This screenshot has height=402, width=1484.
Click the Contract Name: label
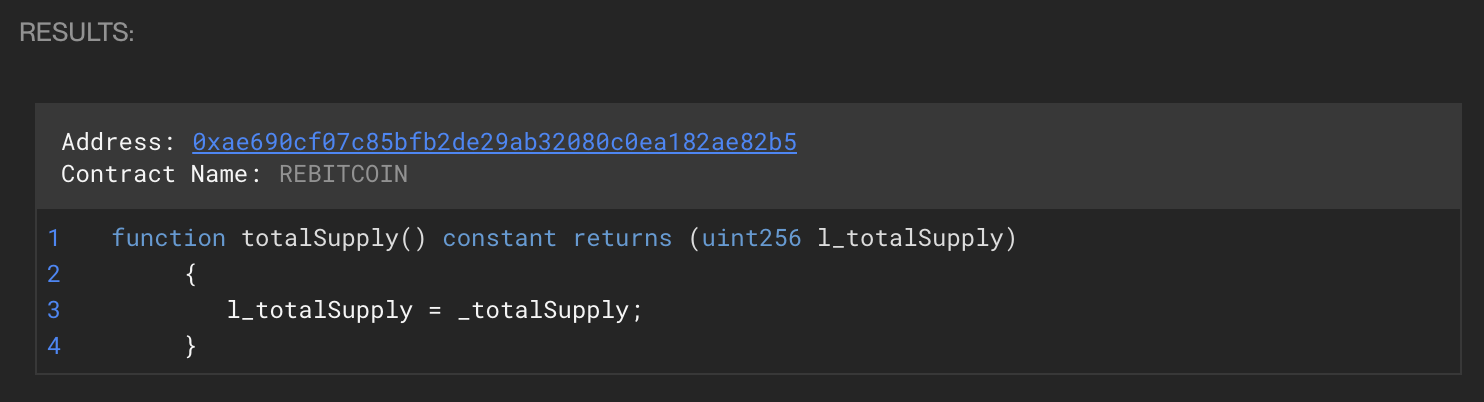[161, 174]
